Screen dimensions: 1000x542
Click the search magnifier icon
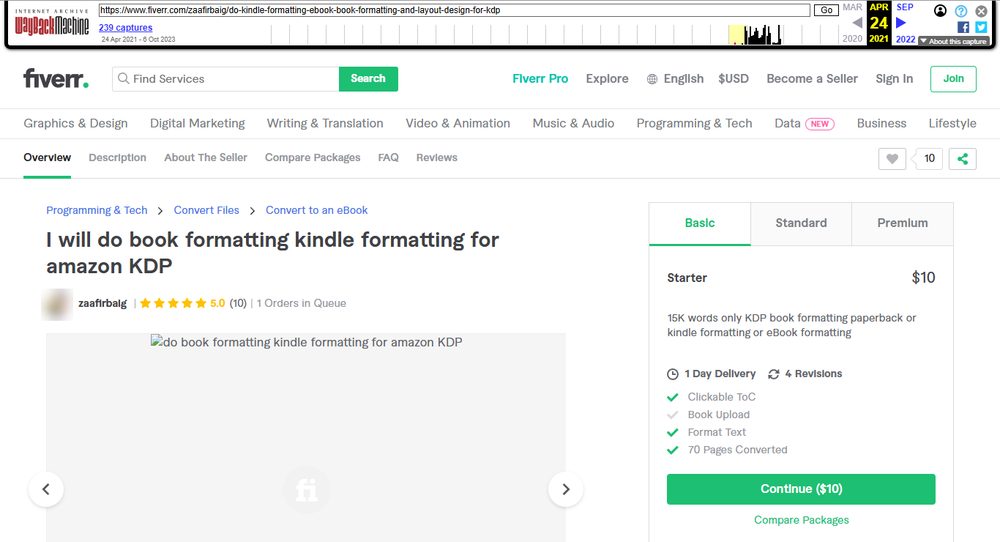124,78
